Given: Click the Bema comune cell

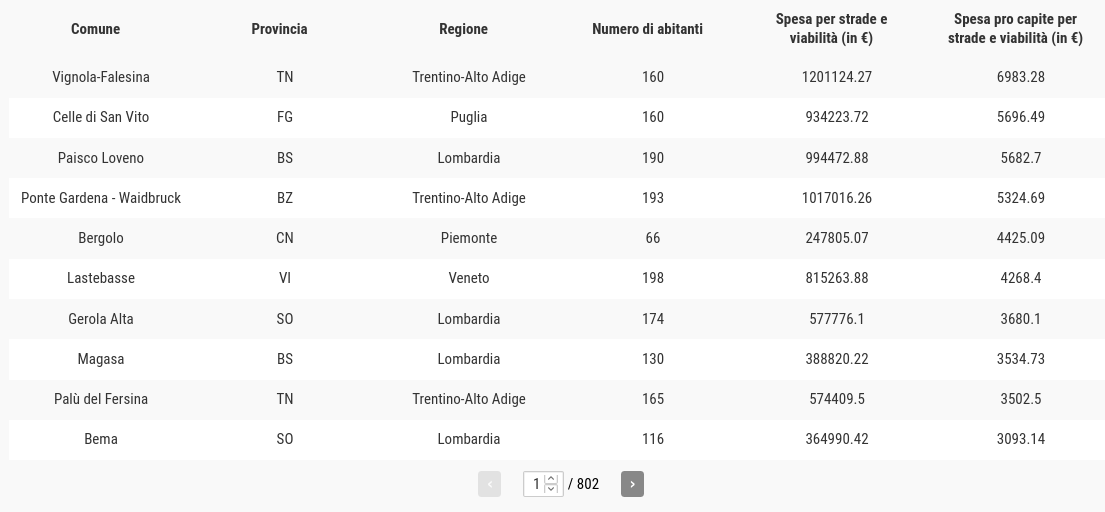Looking at the screenshot, I should click(101, 439).
